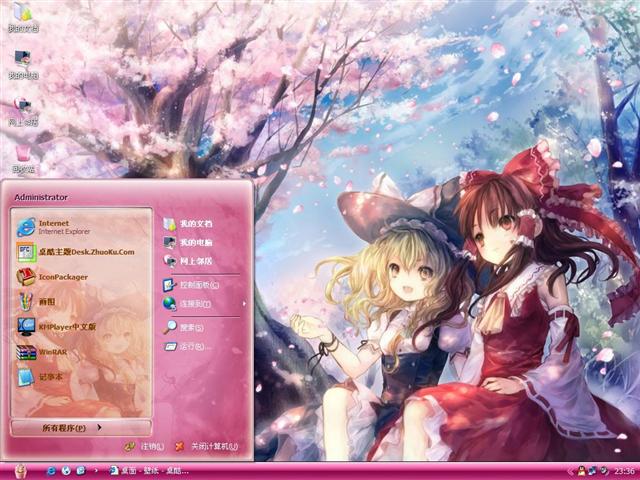The height and width of the screenshot is (480, 640).
Task: Click the Administrator user name
Action: [41, 197]
